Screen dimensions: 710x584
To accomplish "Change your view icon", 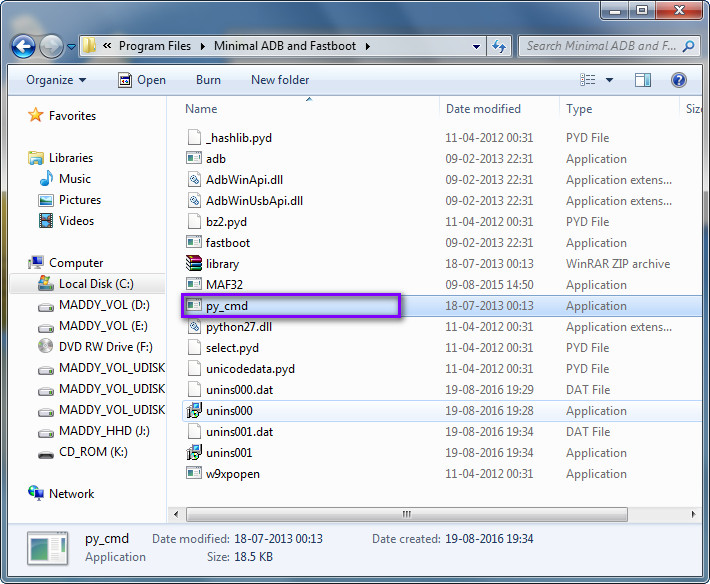I will click(x=588, y=80).
